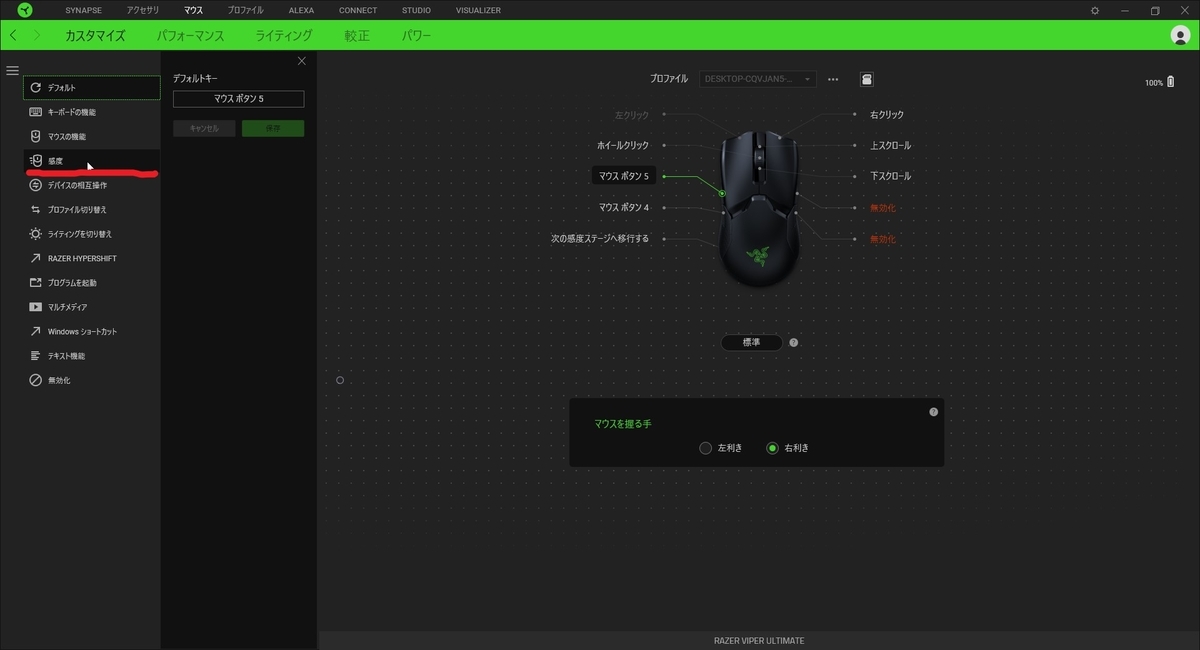Select プログラムを起動 option
Image resolution: width=1200 pixels, height=650 pixels.
pos(91,283)
